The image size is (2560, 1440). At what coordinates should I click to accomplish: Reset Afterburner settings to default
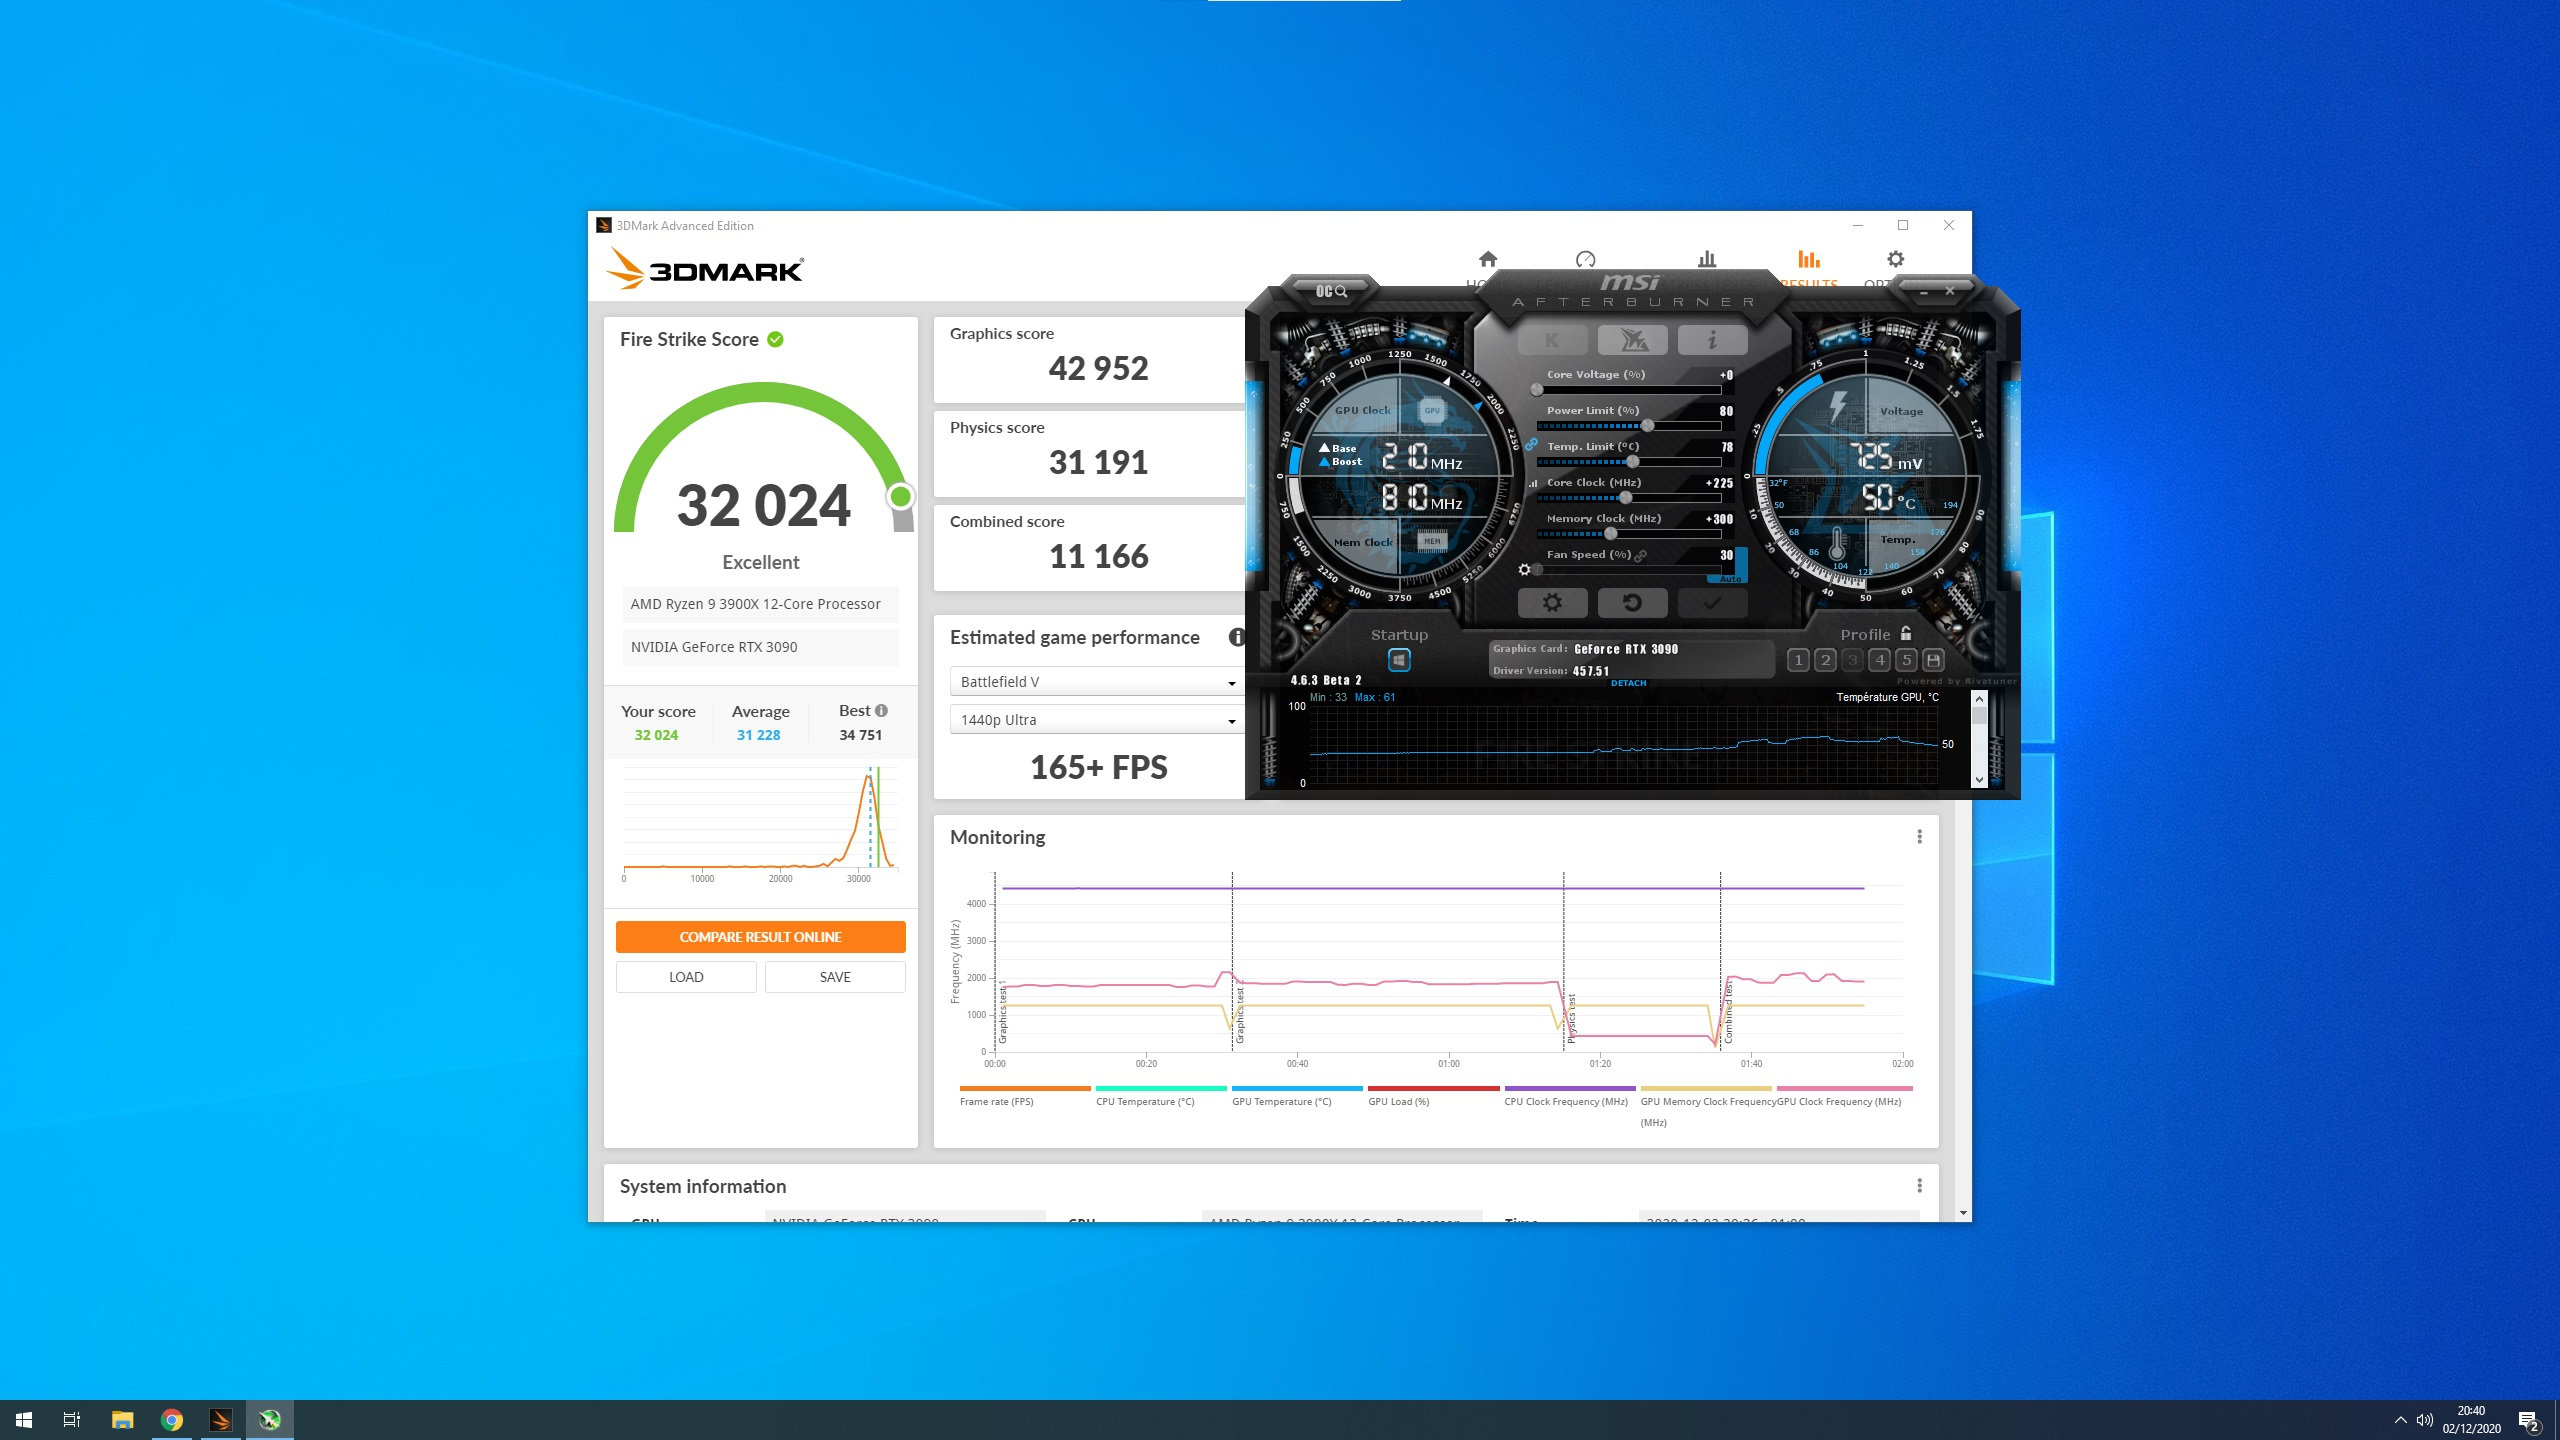point(1632,603)
